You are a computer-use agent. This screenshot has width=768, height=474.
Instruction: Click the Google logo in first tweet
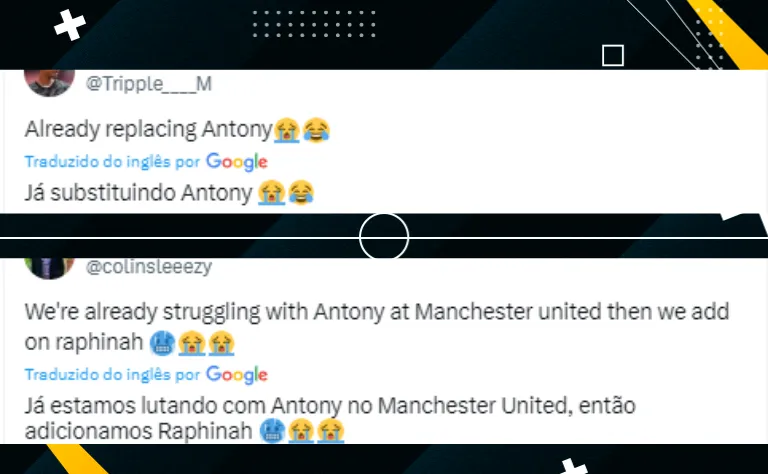(237, 162)
